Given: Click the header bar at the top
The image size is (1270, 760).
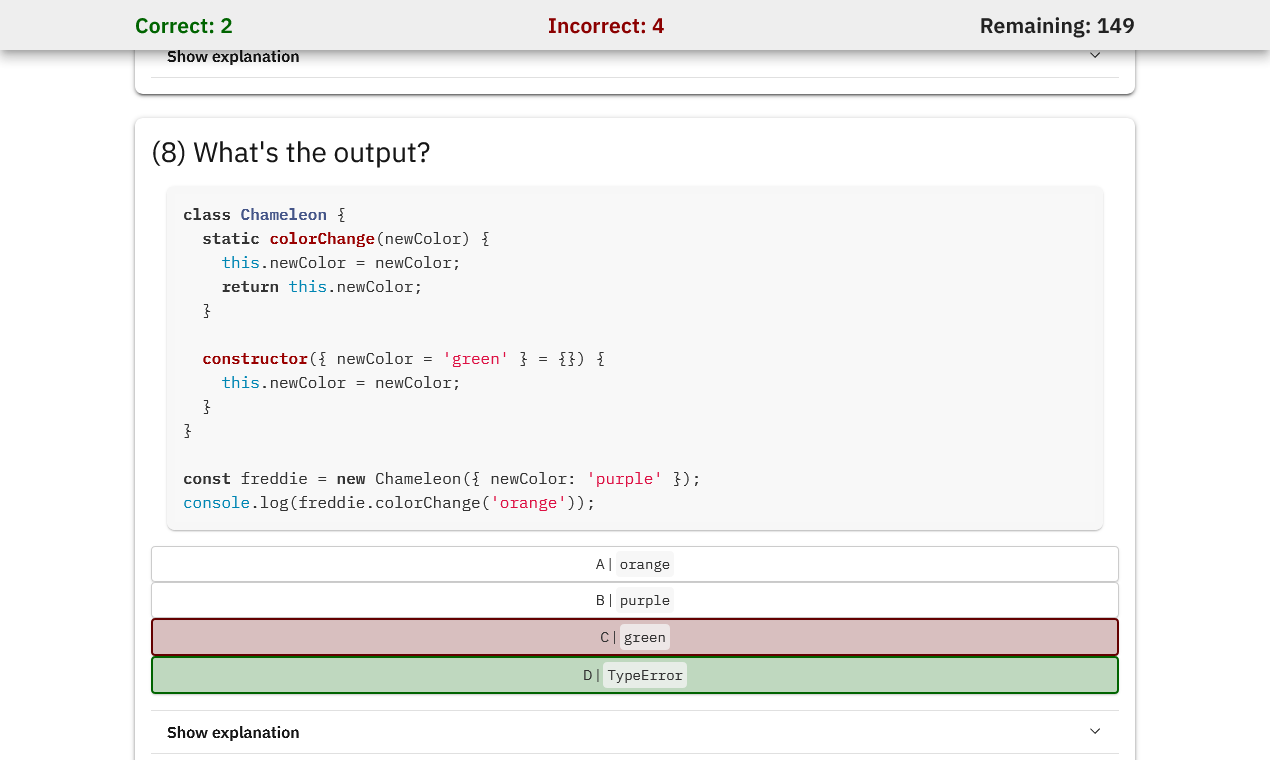Looking at the screenshot, I should tap(634, 24).
